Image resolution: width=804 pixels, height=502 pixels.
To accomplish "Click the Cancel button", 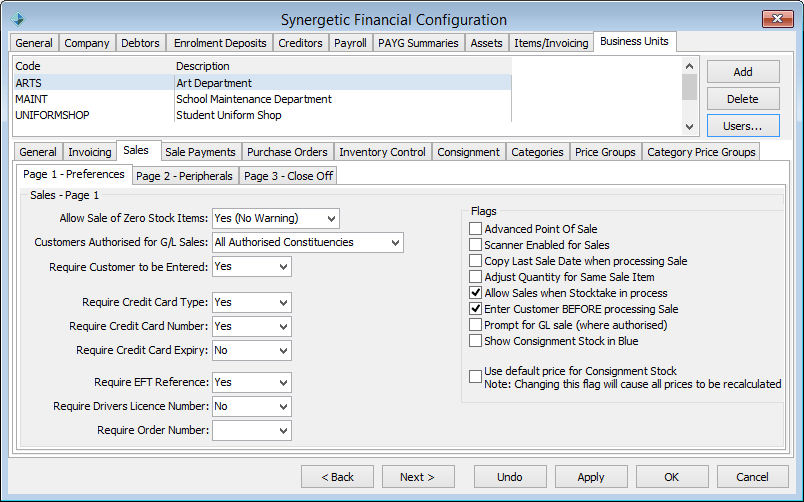I will (x=752, y=477).
